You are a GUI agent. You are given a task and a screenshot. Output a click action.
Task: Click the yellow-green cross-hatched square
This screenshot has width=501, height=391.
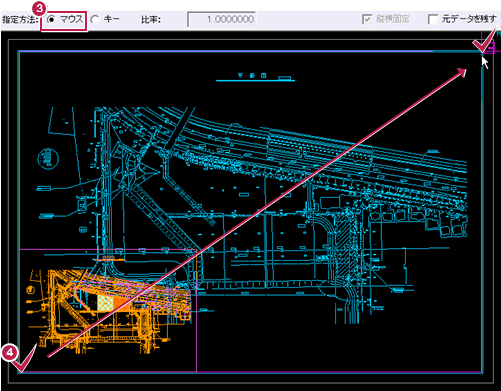click(x=105, y=303)
